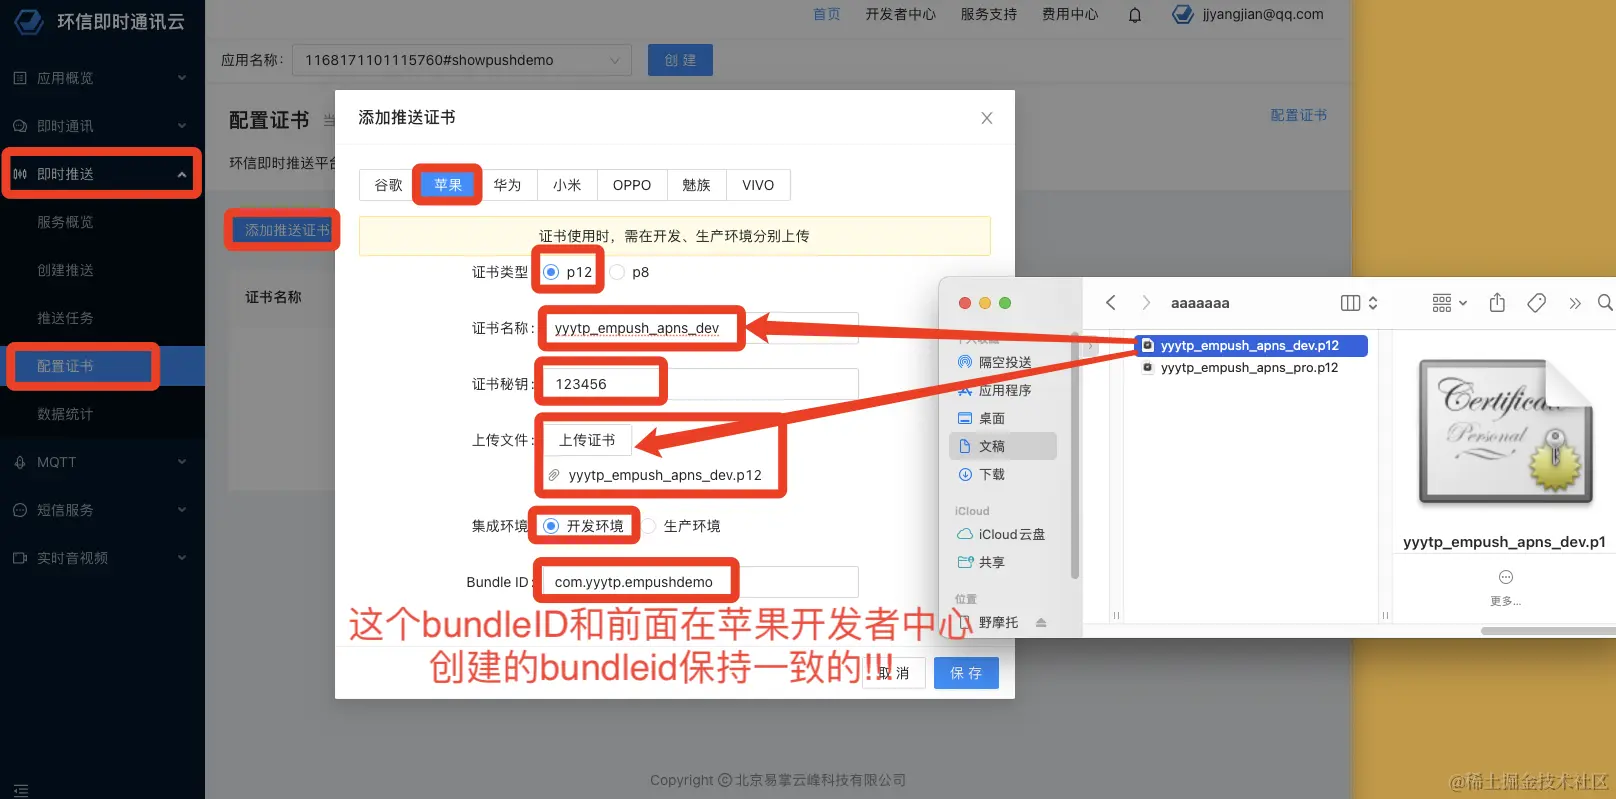Click the notification bell icon
The height and width of the screenshot is (799, 1616).
[1135, 15]
